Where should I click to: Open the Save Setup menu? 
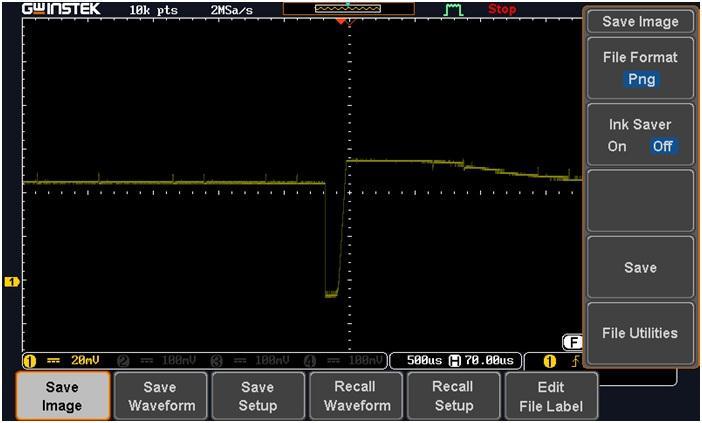258,396
